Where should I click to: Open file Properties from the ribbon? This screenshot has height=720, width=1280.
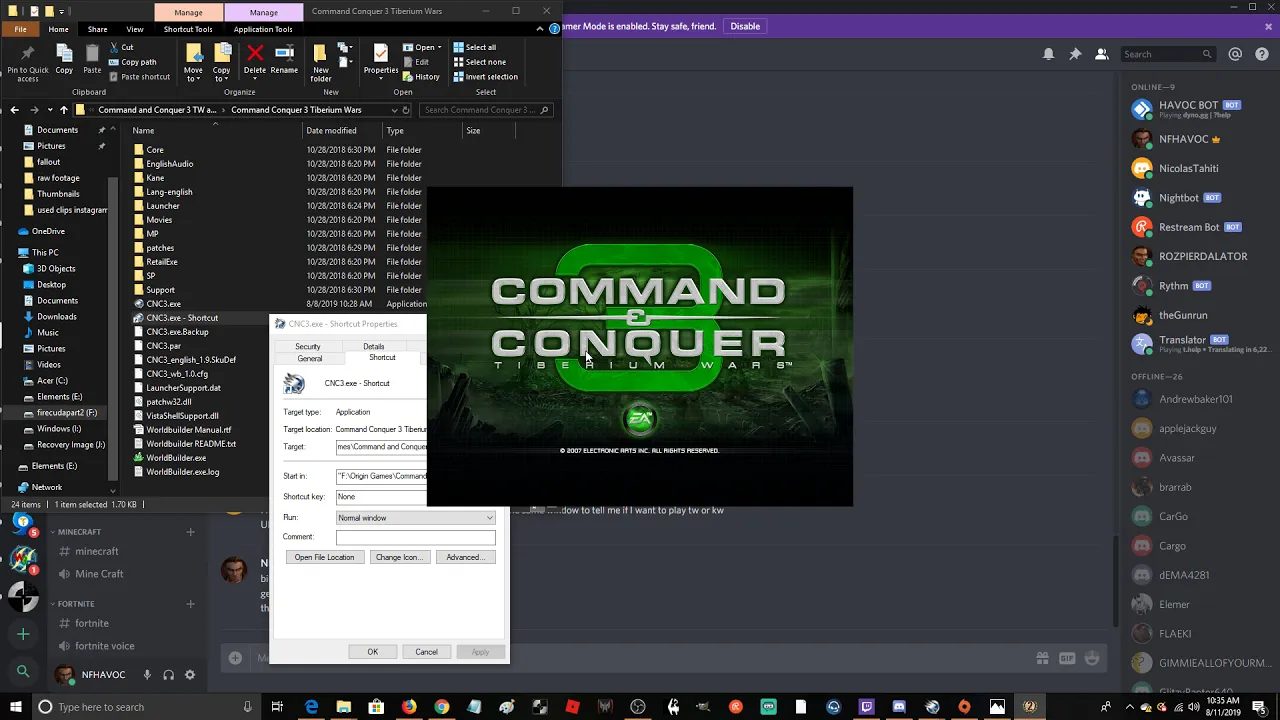pyautogui.click(x=380, y=60)
